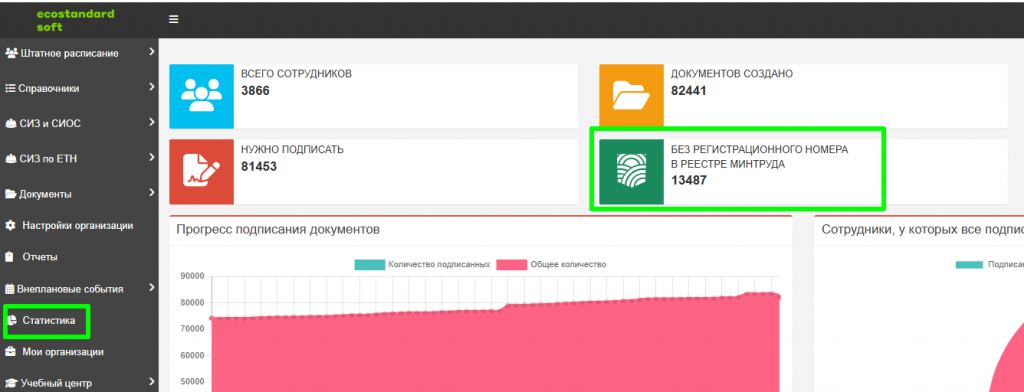Click the folder icon beside Документы
Screen dimensions: 1024x392
click(x=11, y=194)
